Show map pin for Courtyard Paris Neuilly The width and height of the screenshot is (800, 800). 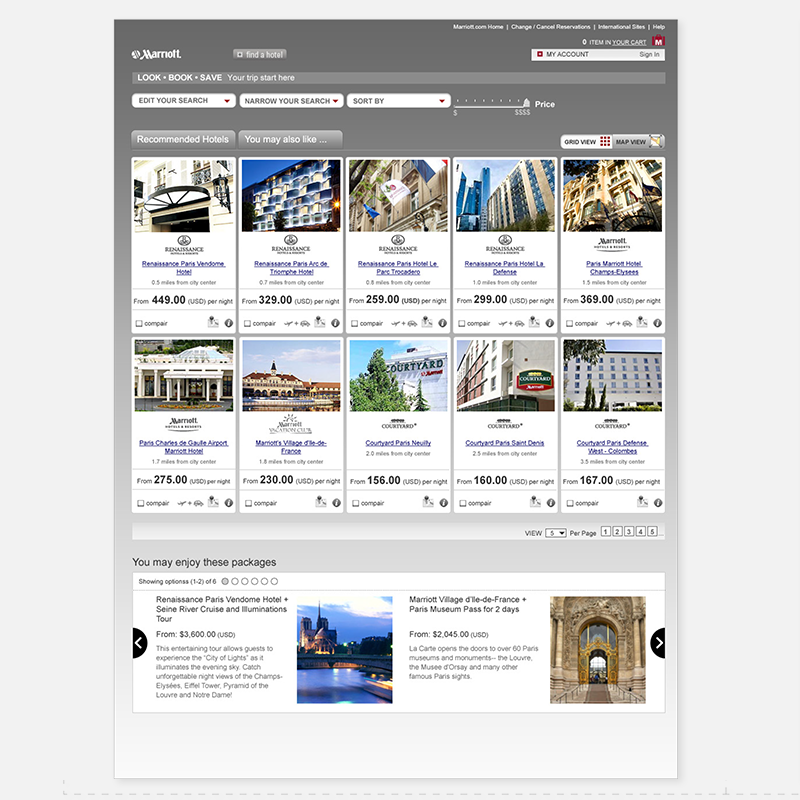[x=428, y=502]
